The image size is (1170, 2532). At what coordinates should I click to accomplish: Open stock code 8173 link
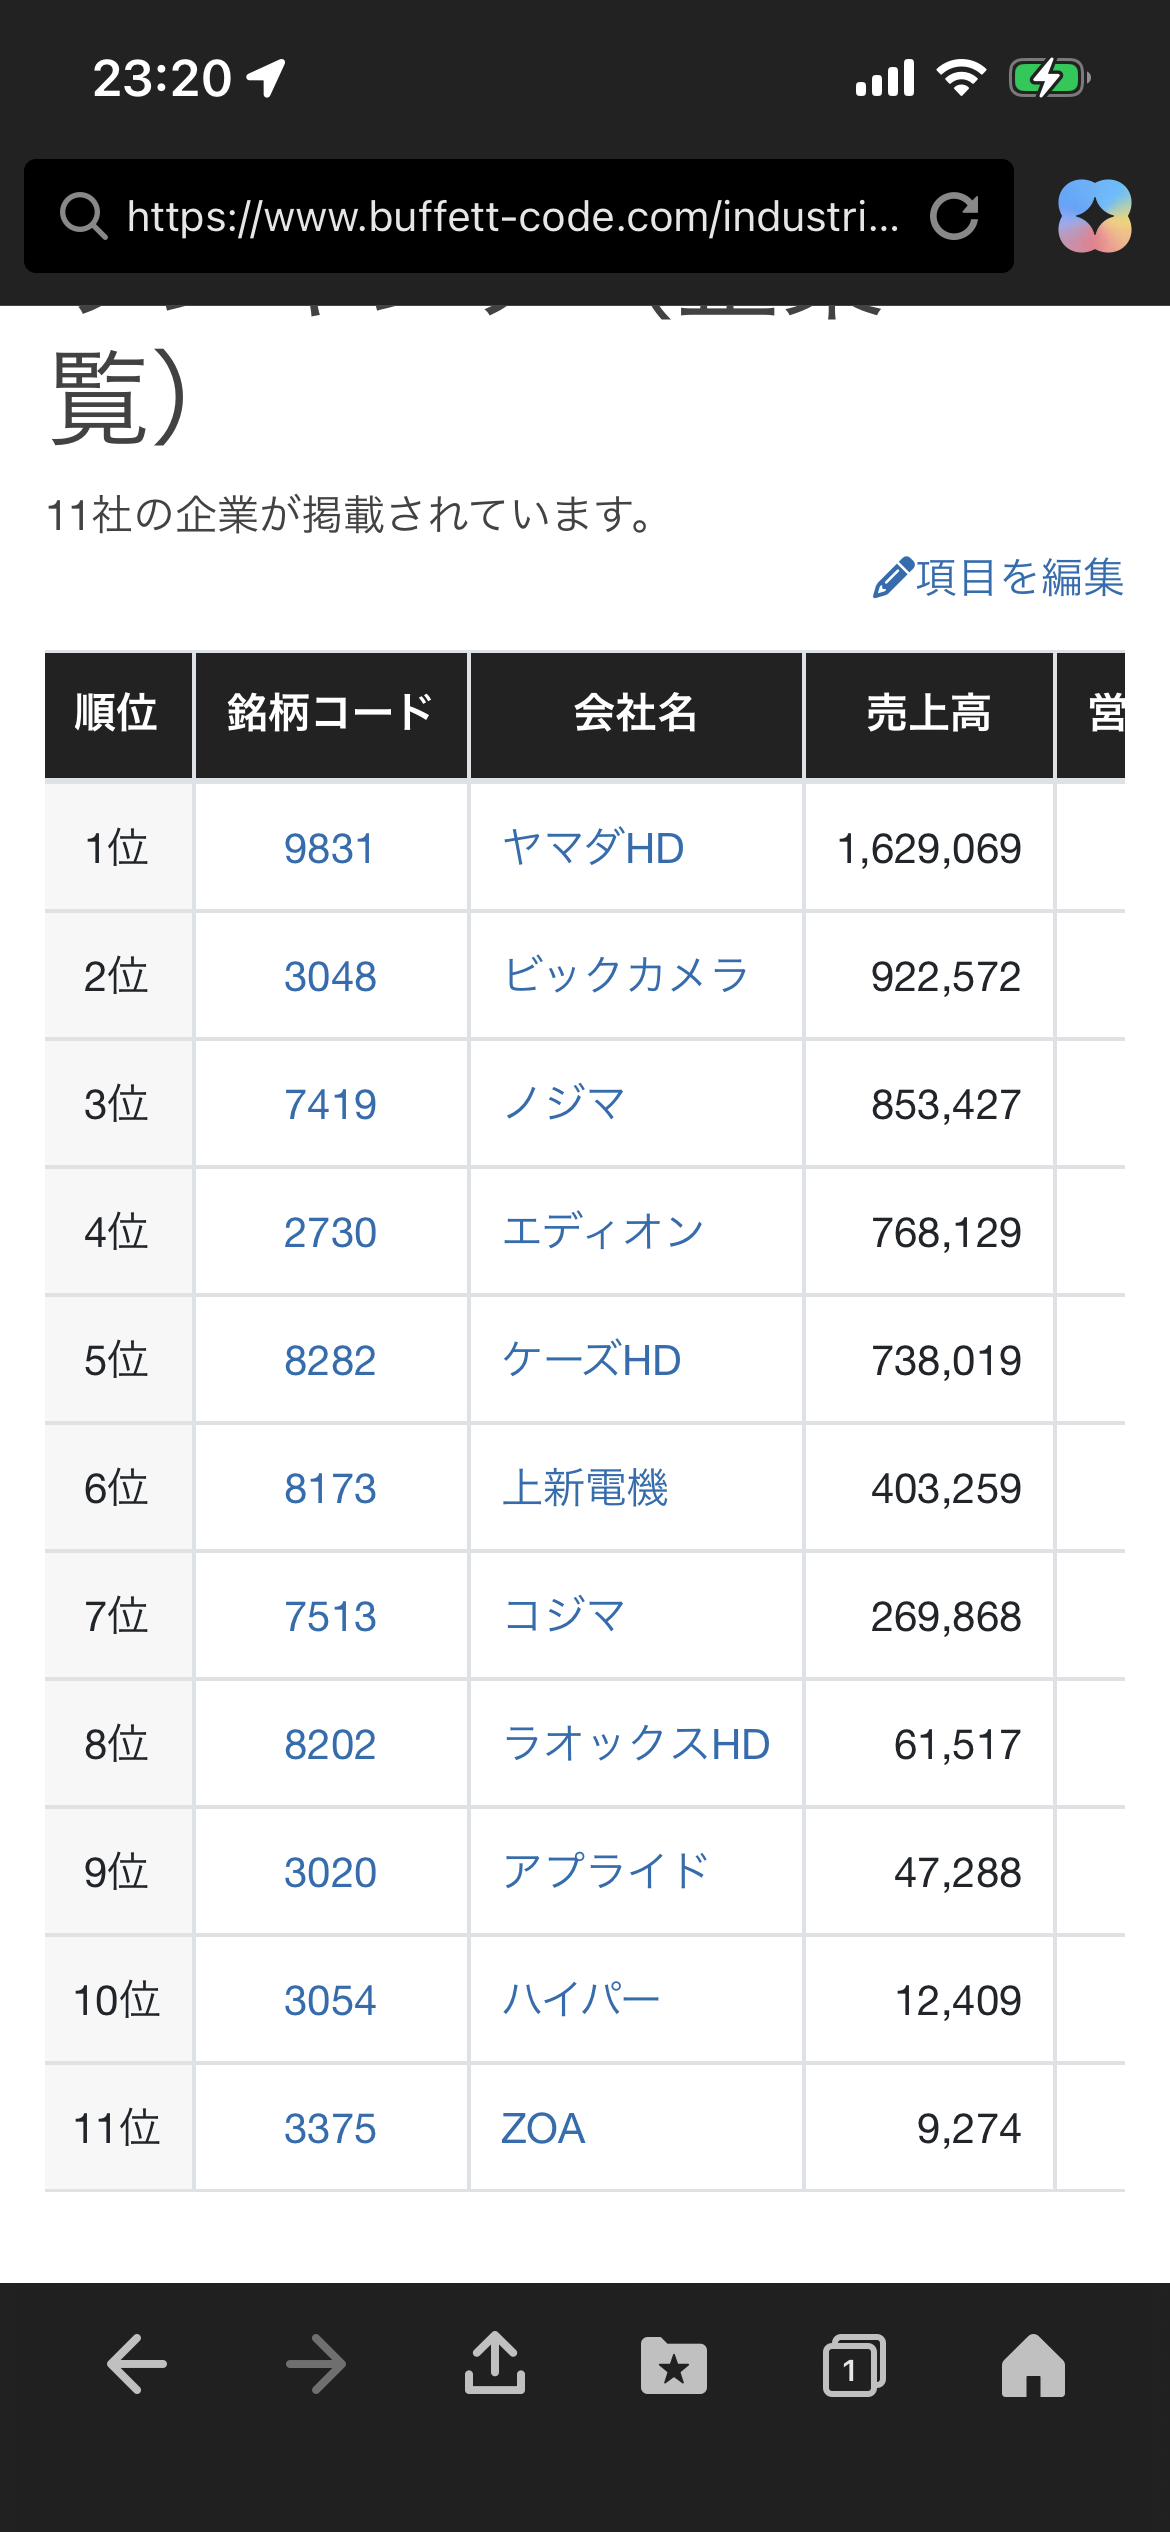330,1488
